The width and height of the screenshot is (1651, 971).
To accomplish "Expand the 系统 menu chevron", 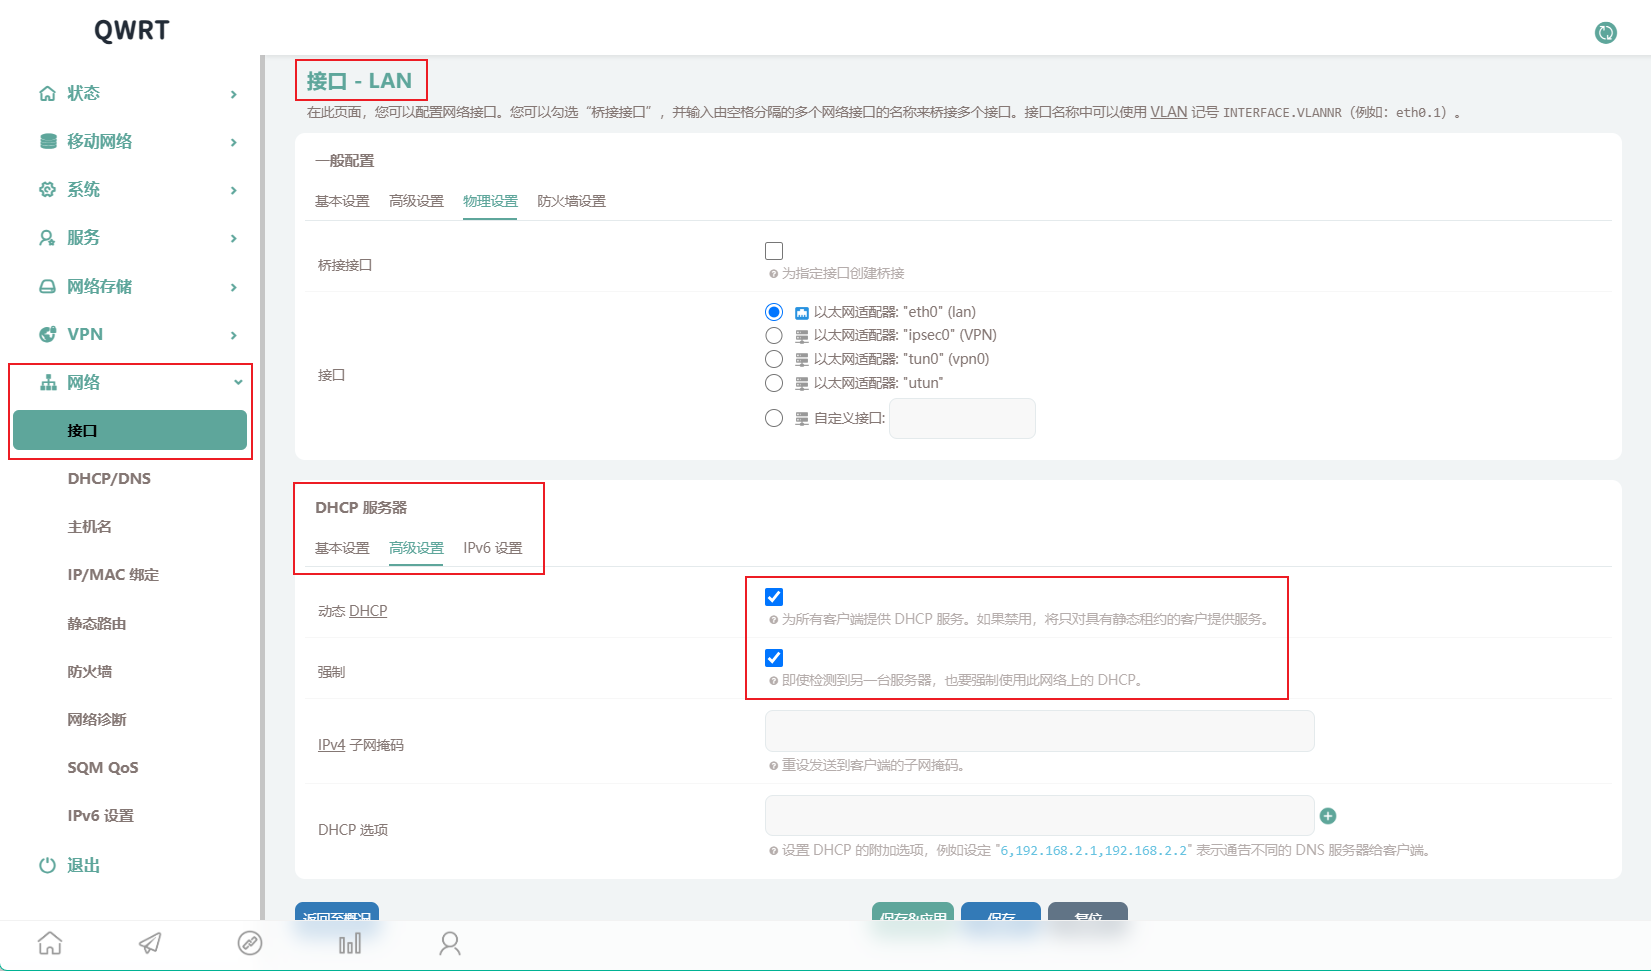I will click(x=234, y=190).
